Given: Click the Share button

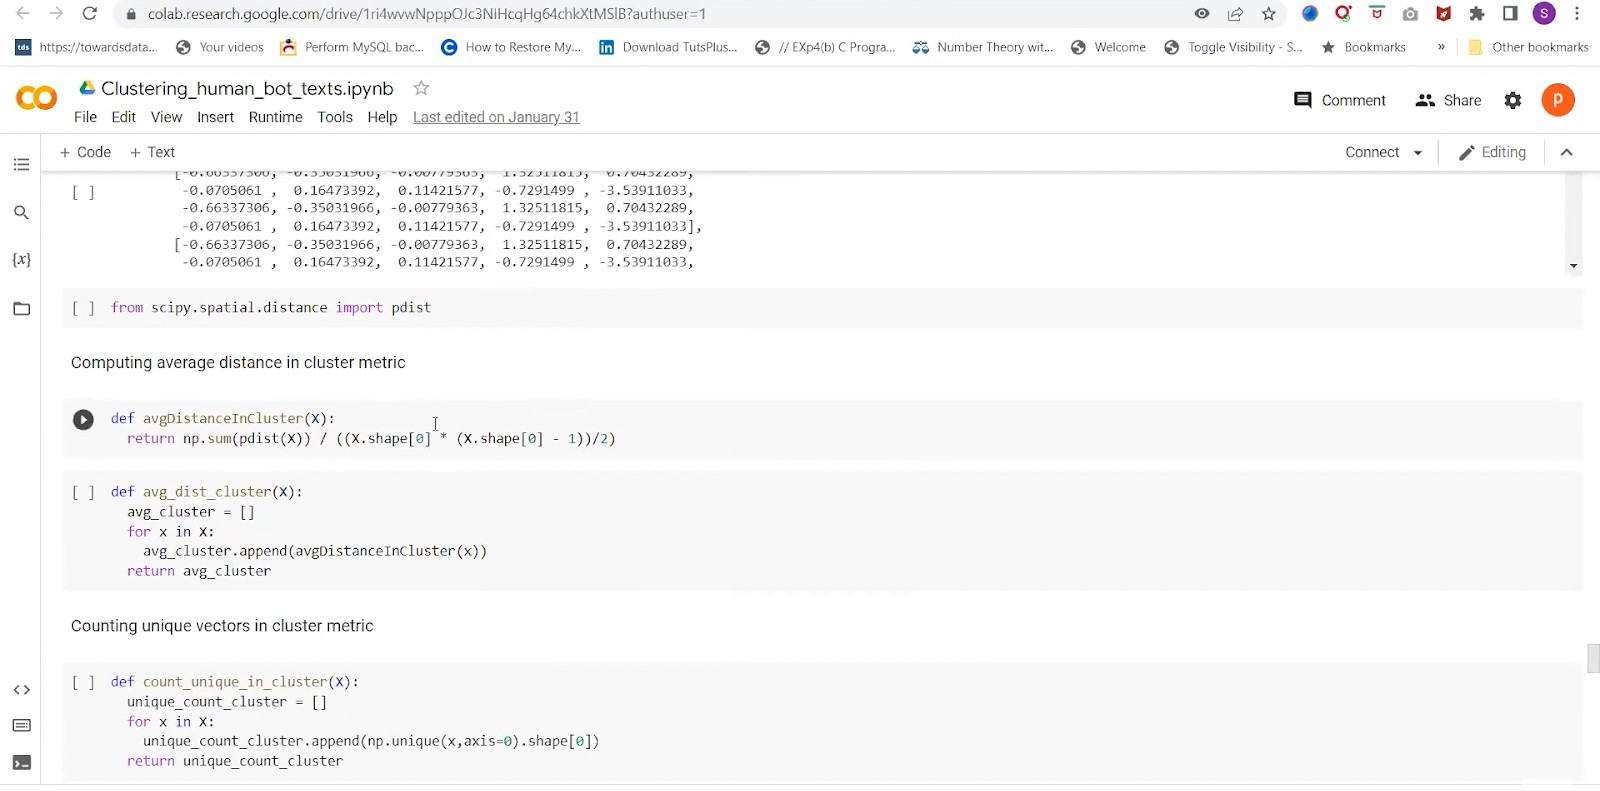Looking at the screenshot, I should 1449,100.
